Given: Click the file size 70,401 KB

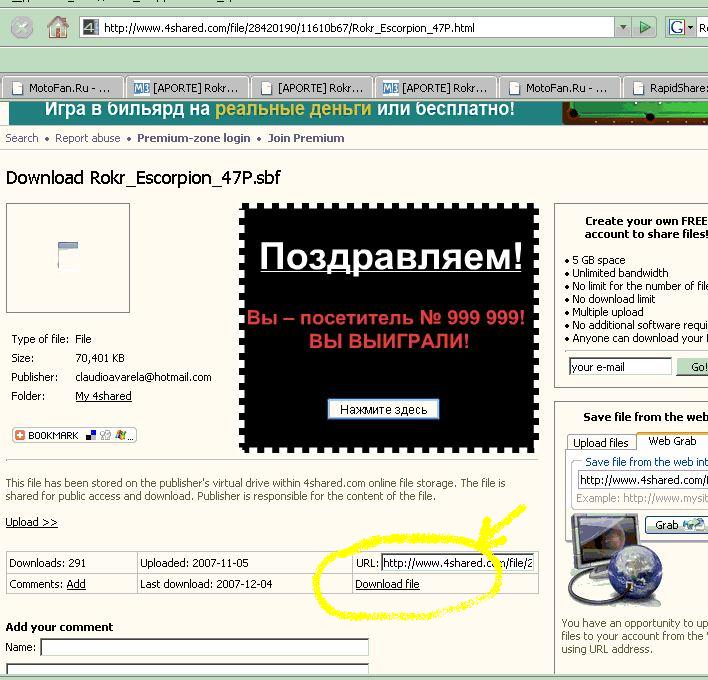Looking at the screenshot, I should click(x=100, y=358).
